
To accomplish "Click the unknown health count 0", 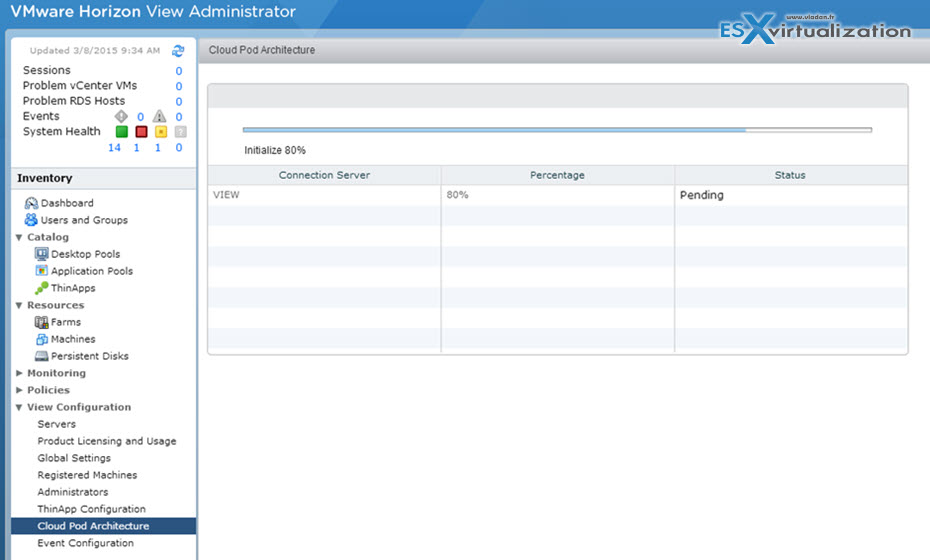I will (x=179, y=148).
